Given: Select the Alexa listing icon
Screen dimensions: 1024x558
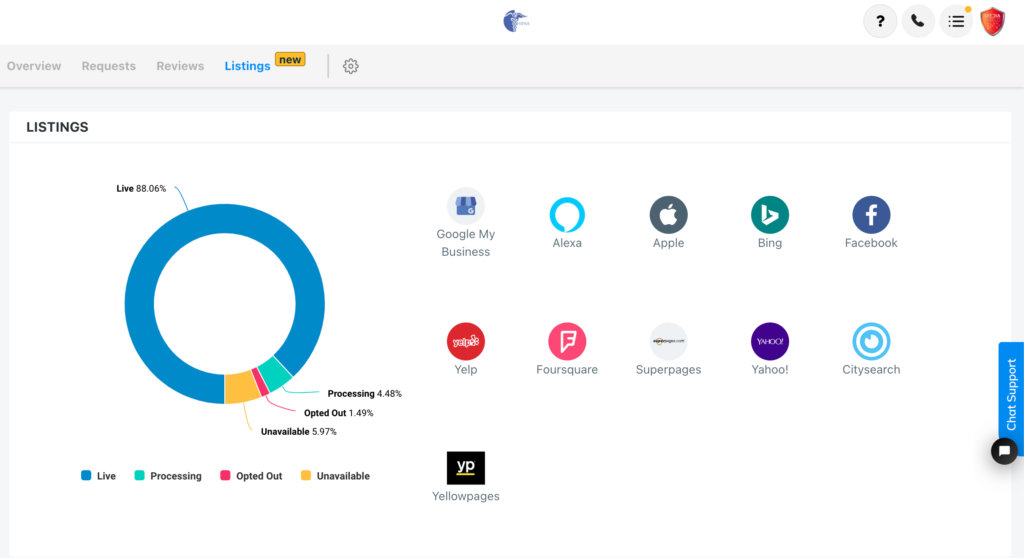Looking at the screenshot, I should pos(567,215).
